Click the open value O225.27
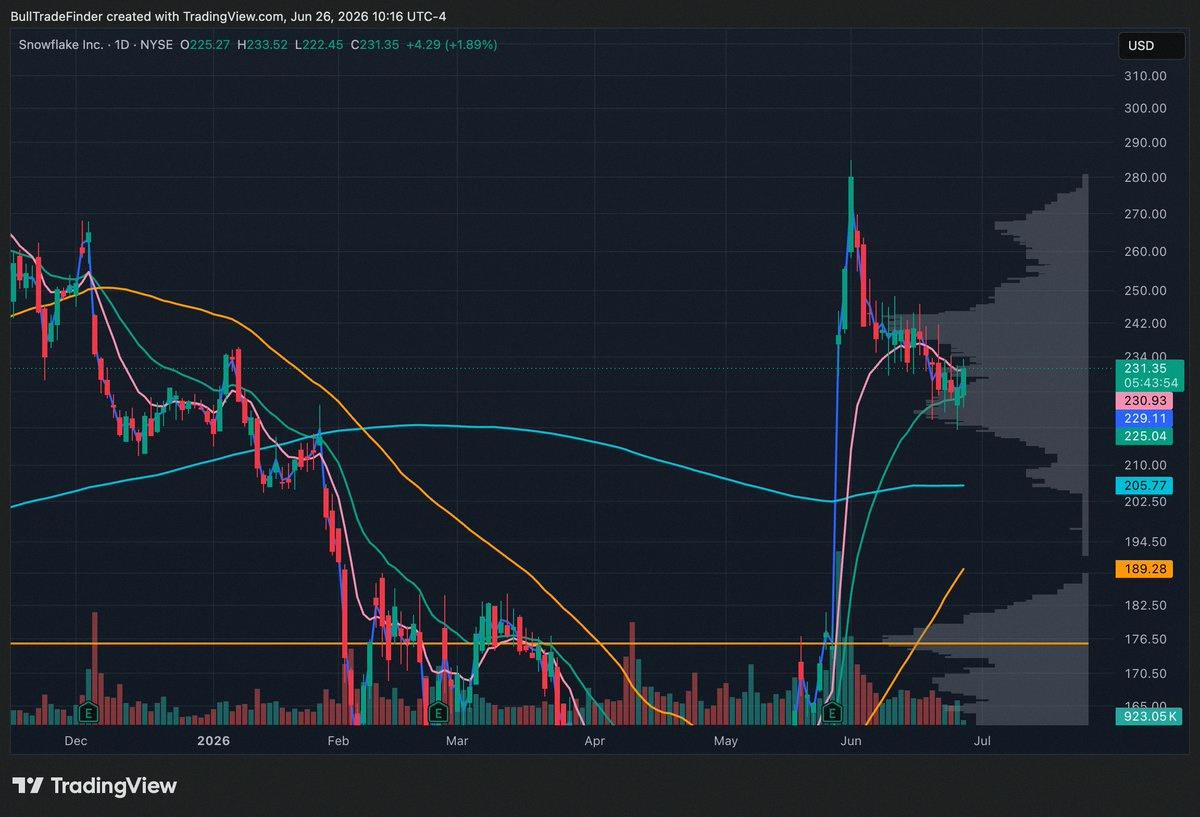1200x817 pixels. coord(206,45)
